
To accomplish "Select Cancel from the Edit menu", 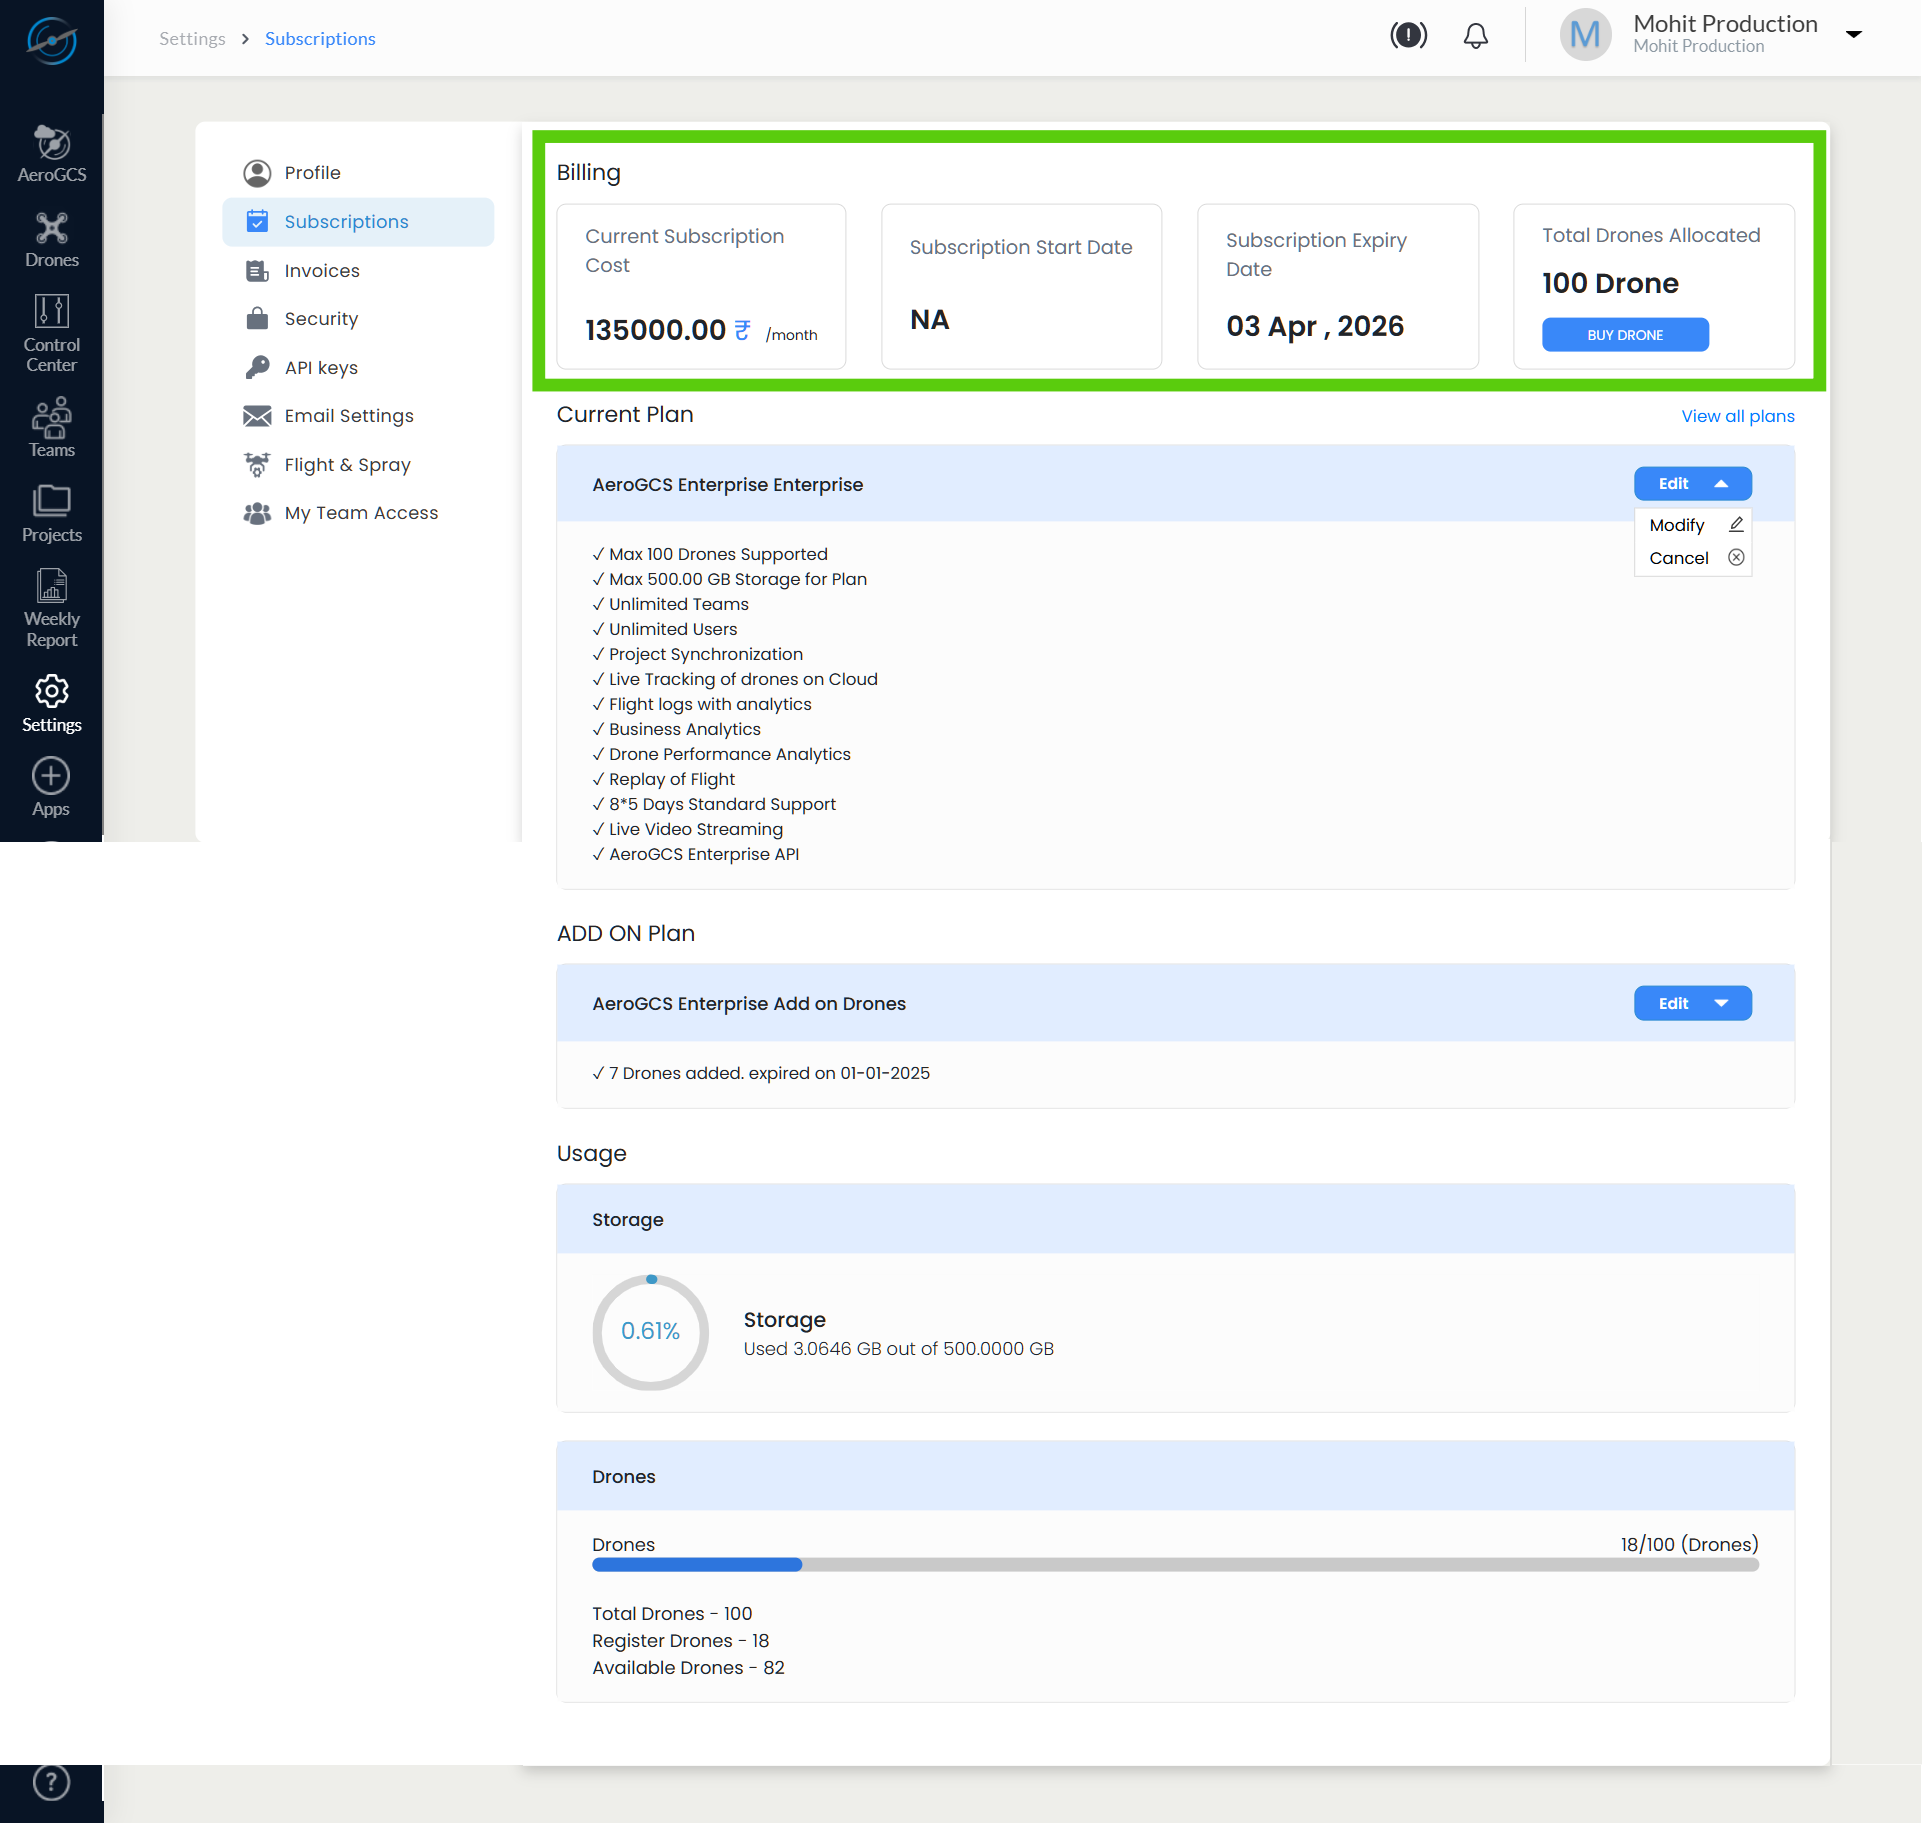I will (x=1692, y=558).
